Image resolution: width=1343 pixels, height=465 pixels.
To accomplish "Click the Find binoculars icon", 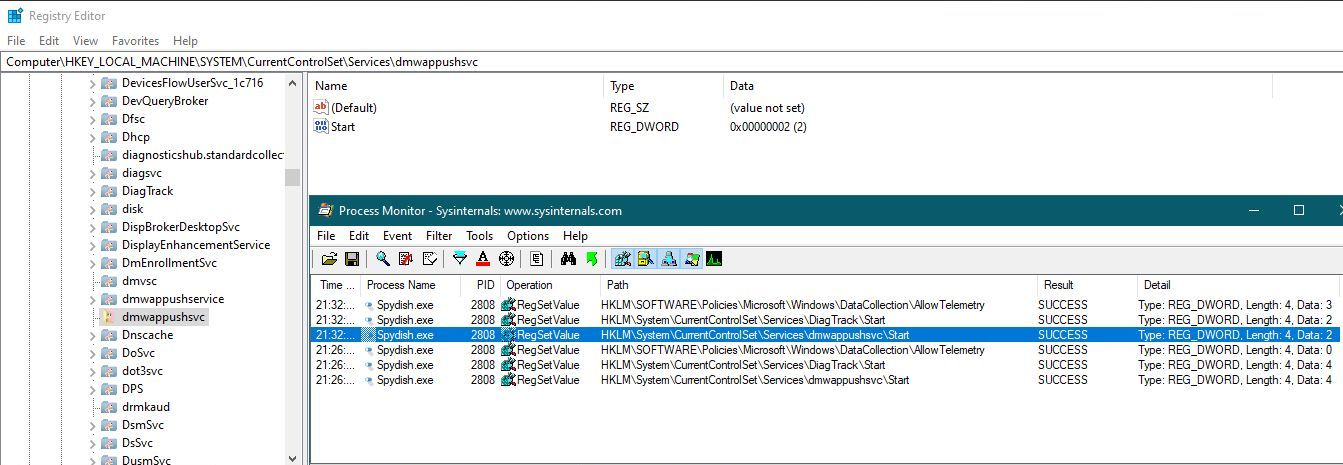I will [x=568, y=259].
